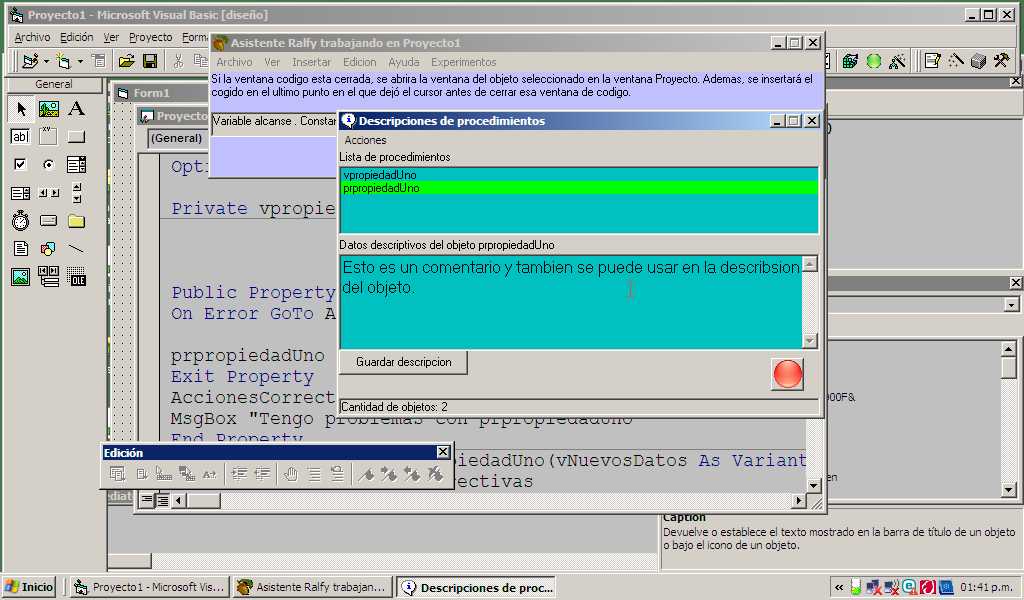Viewport: 1024px width, 600px height.
Task: Click the Open Project folder icon
Action: pyautogui.click(x=126, y=61)
